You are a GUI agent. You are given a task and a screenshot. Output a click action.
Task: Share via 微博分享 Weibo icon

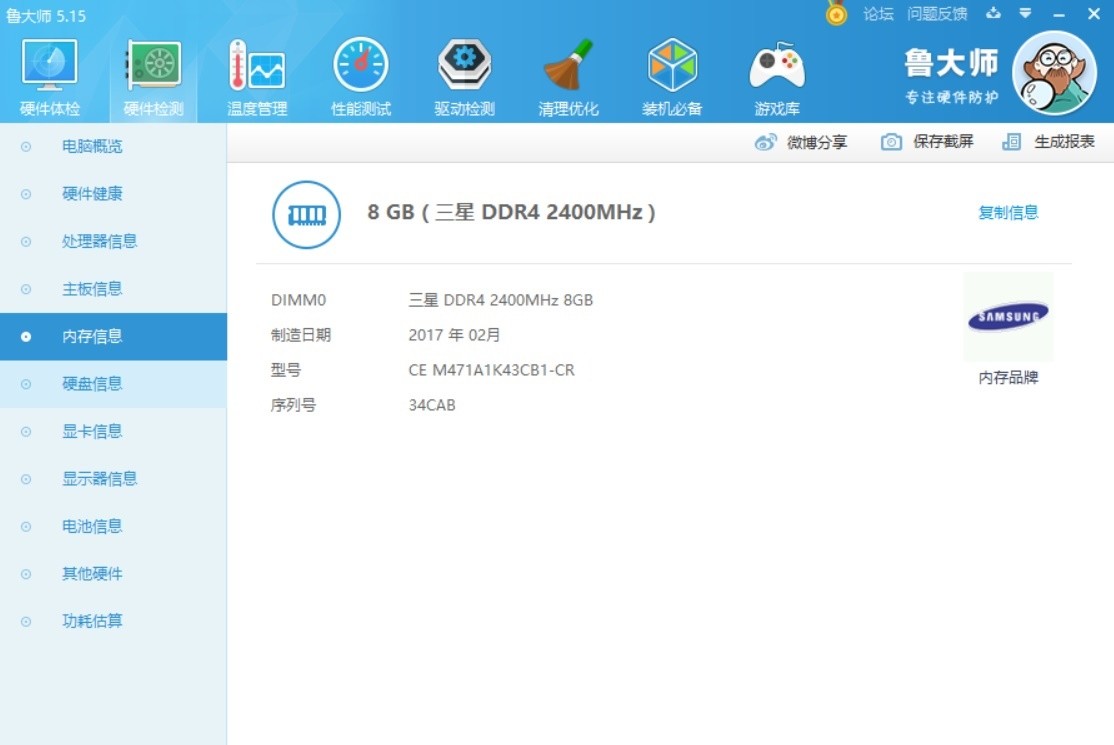(765, 142)
